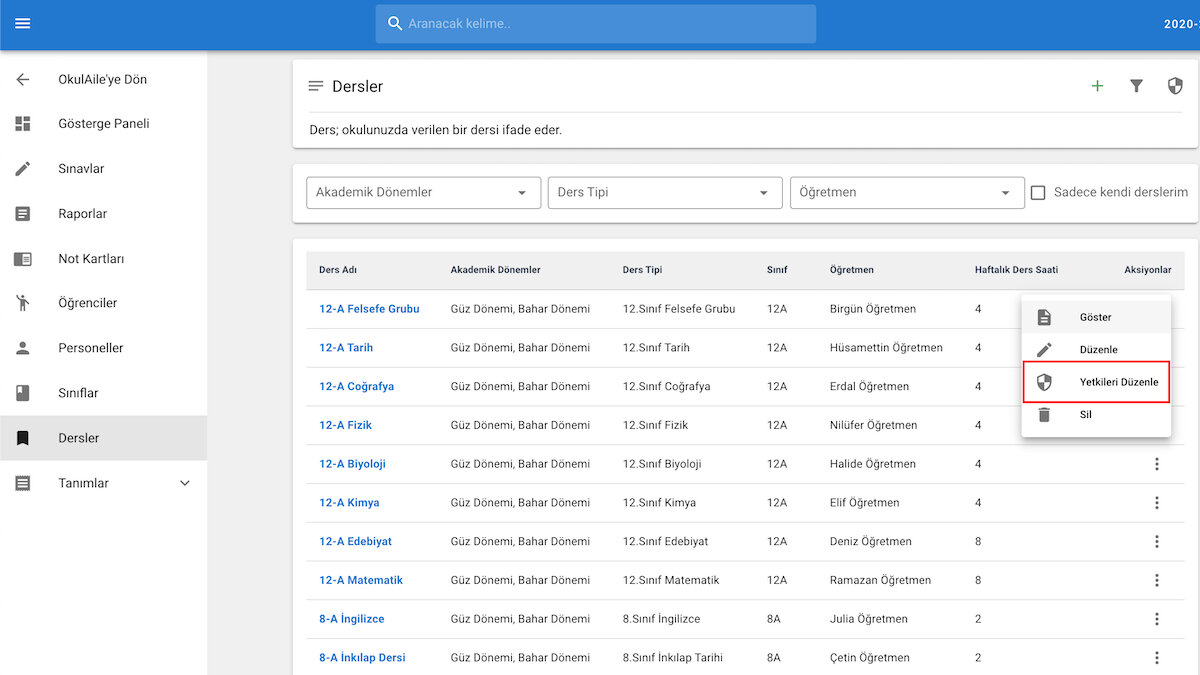Toggle the Sadece kendi derslerim checkbox
The width and height of the screenshot is (1200, 675).
pyautogui.click(x=1038, y=192)
